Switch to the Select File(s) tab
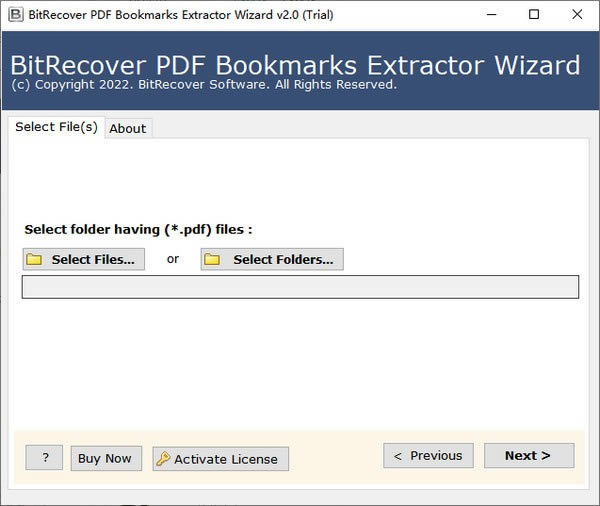Screen dimensions: 600x506 tap(56, 127)
